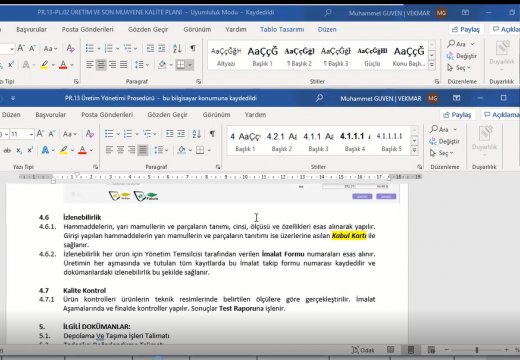Screen dimensions: 520x360
Task: Open Tablo Tasarımı tab in back window
Action: click(x=282, y=29)
